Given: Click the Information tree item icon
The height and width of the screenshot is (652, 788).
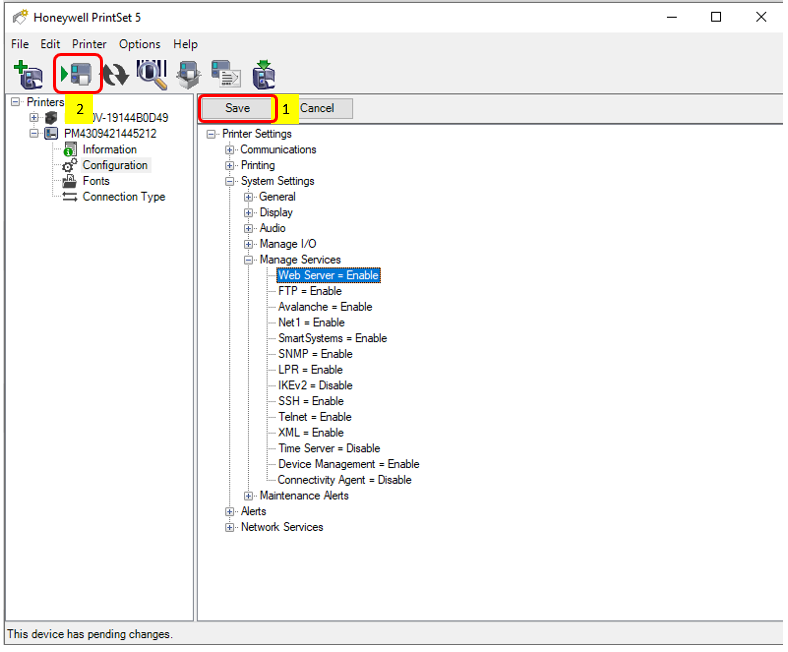Looking at the screenshot, I should [70, 149].
